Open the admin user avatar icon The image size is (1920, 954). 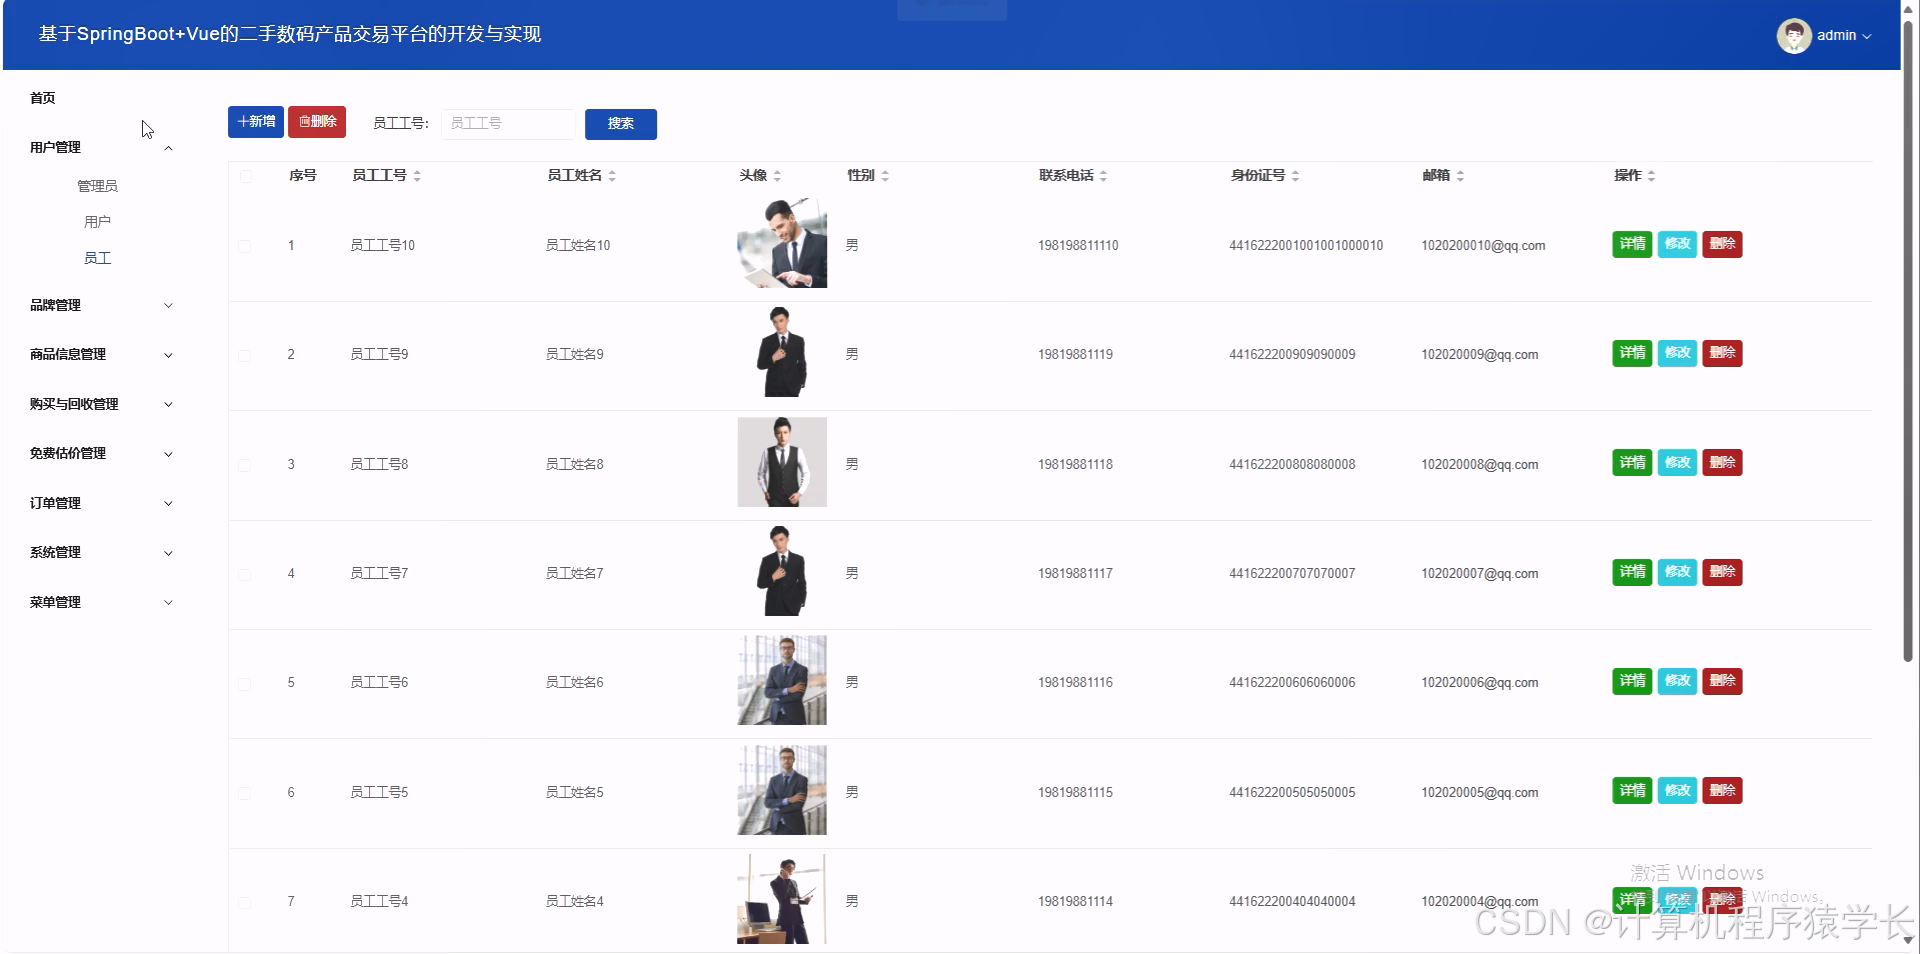click(1794, 35)
